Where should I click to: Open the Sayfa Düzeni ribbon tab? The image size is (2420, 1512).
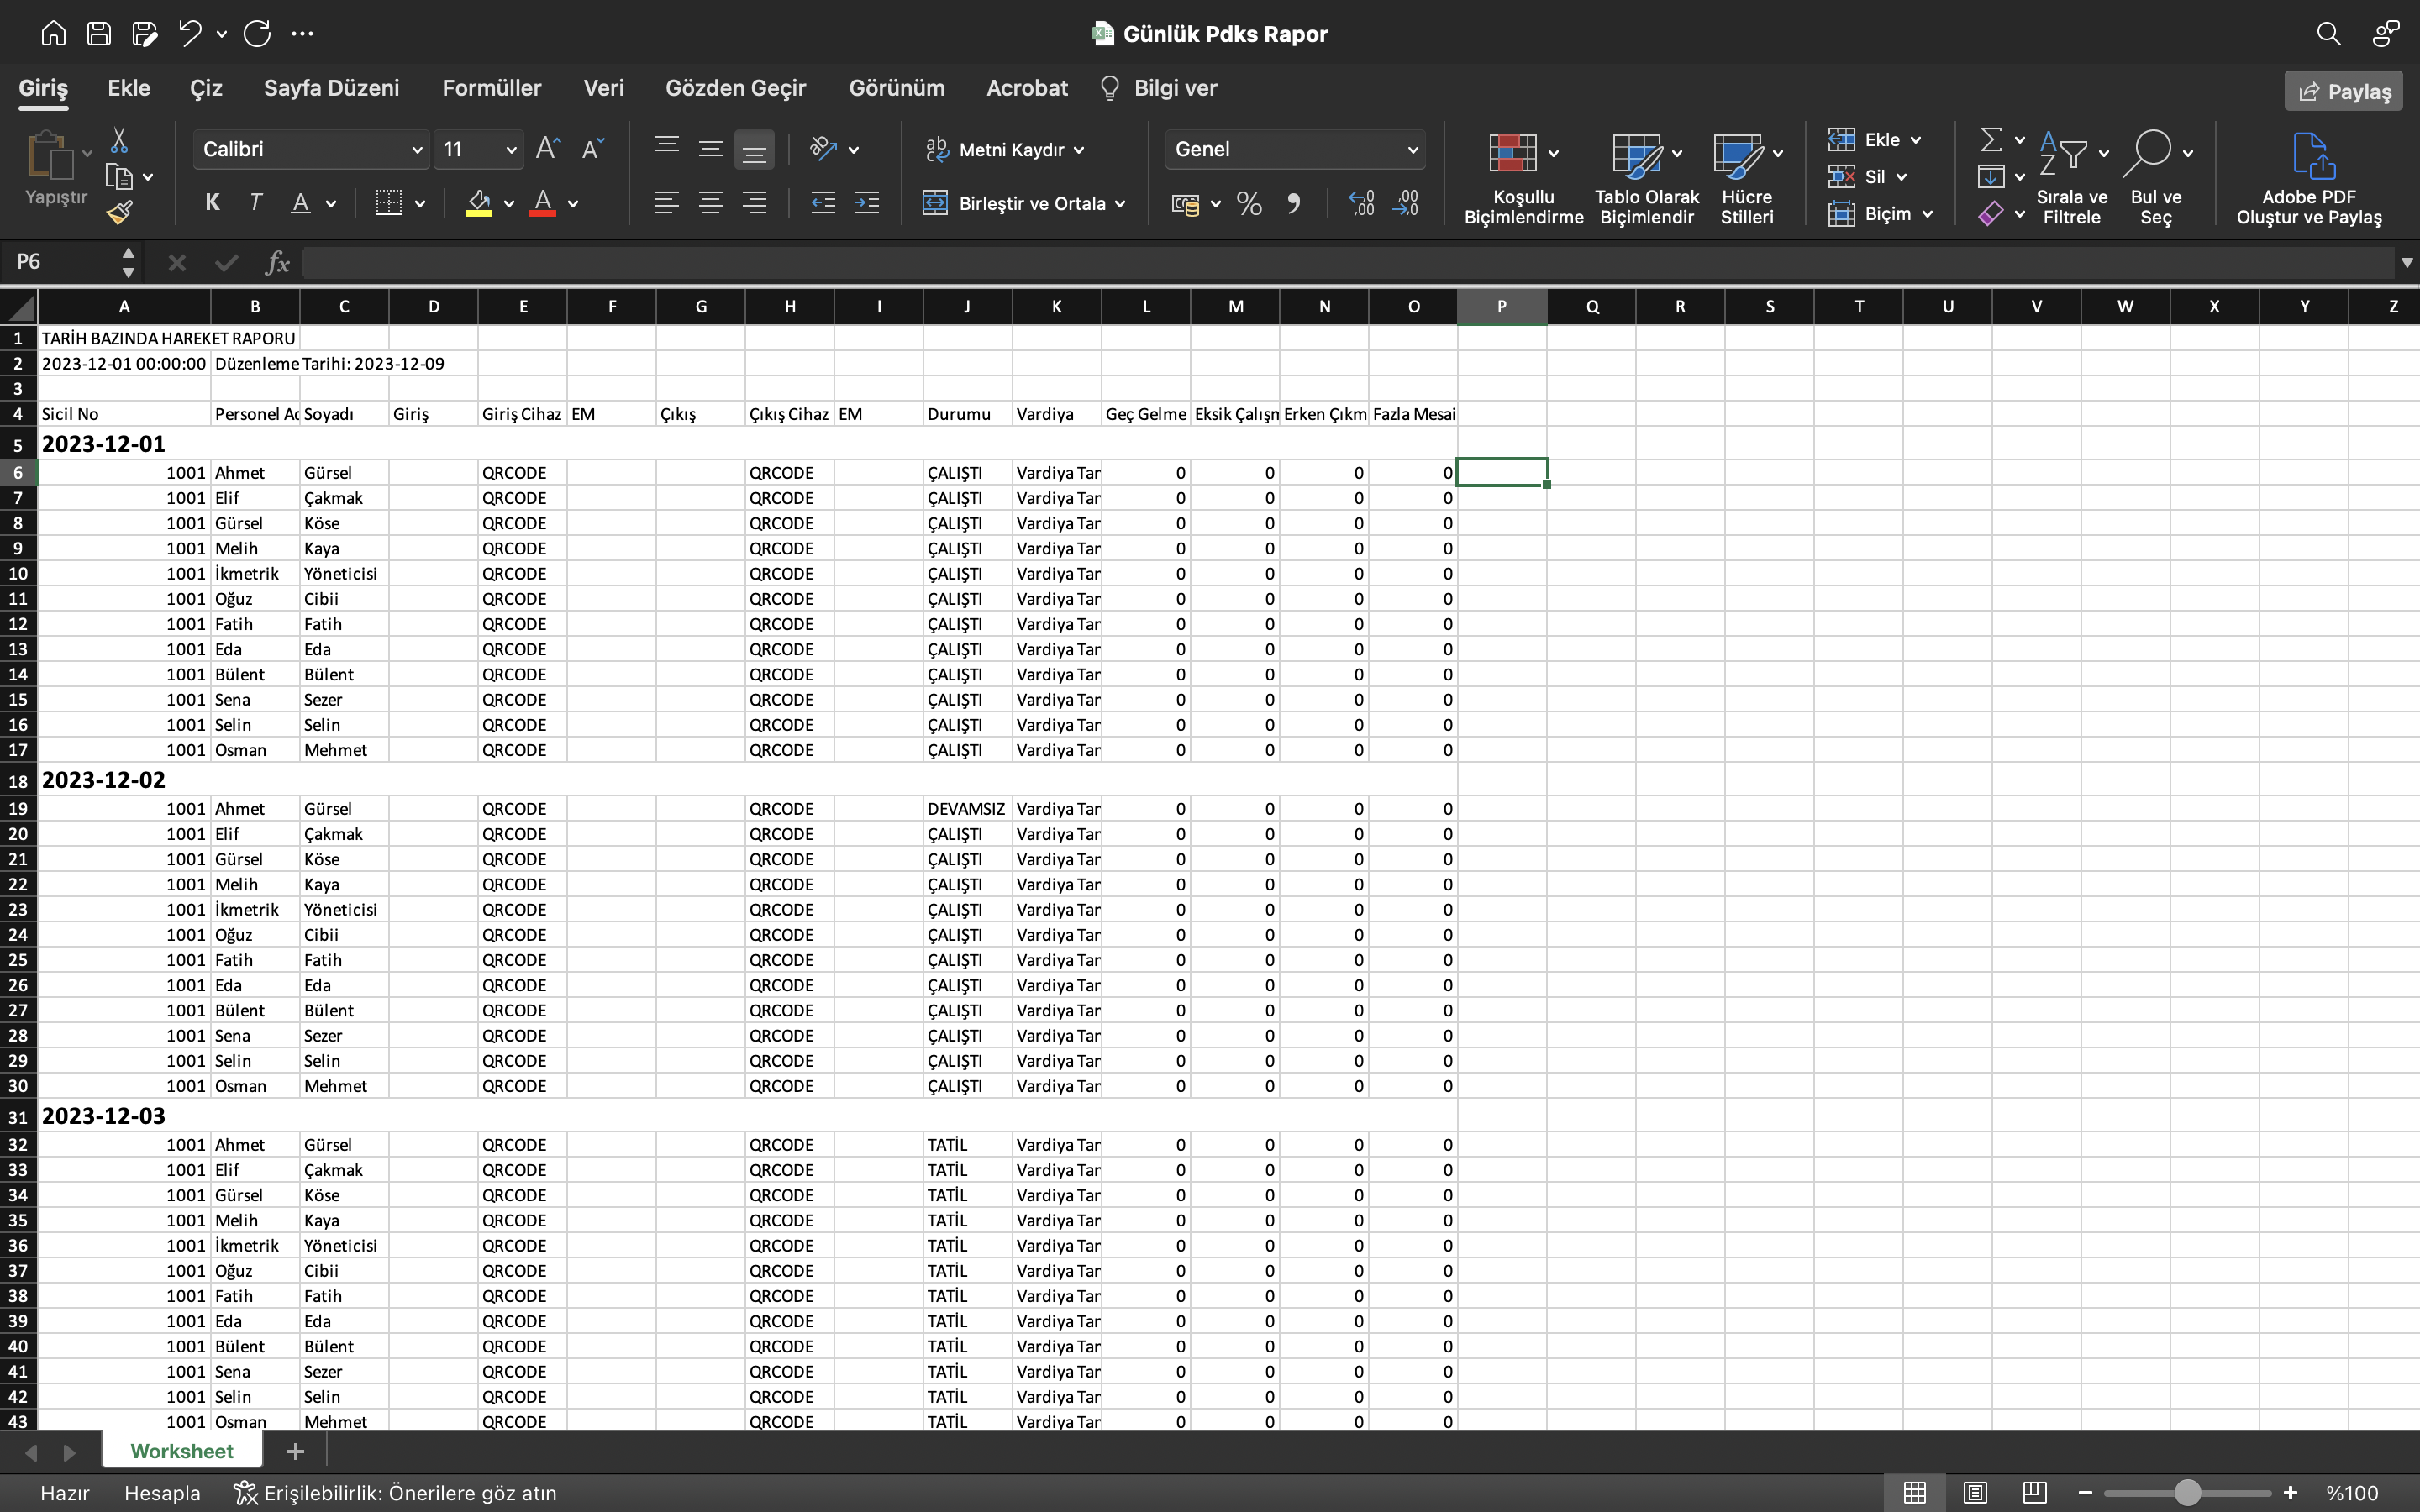coord(331,88)
